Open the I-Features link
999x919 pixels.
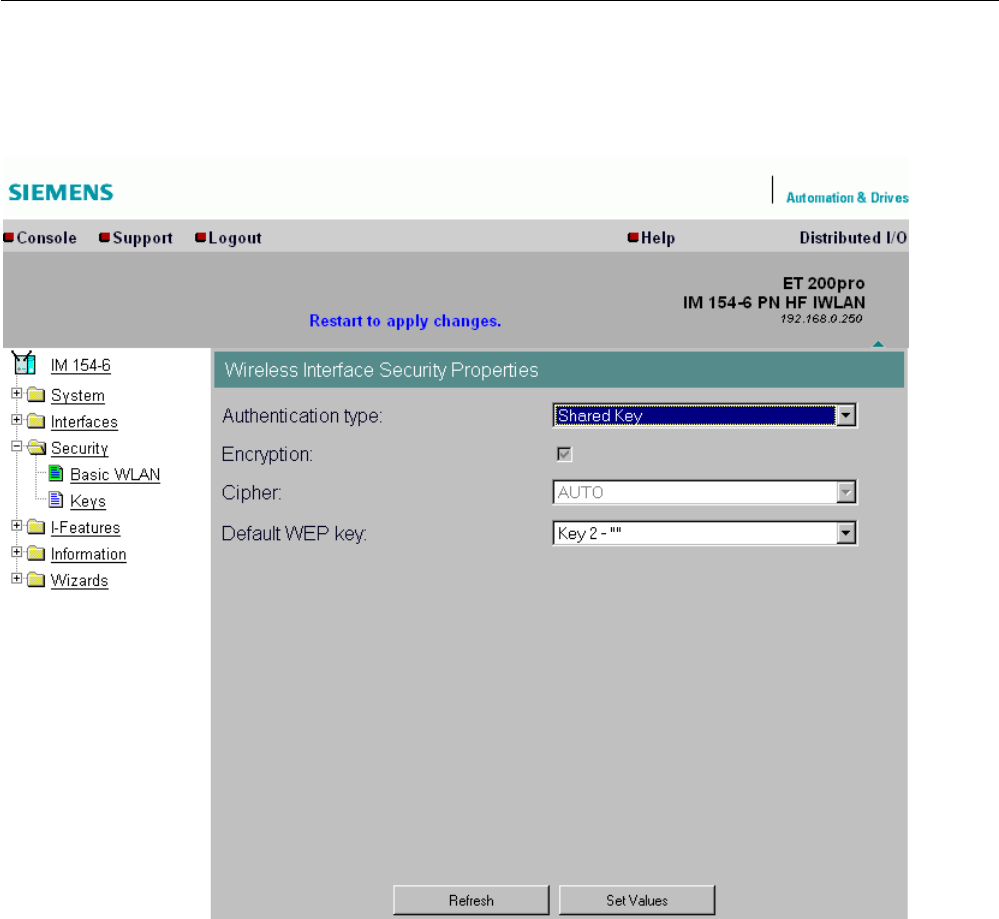[85, 528]
